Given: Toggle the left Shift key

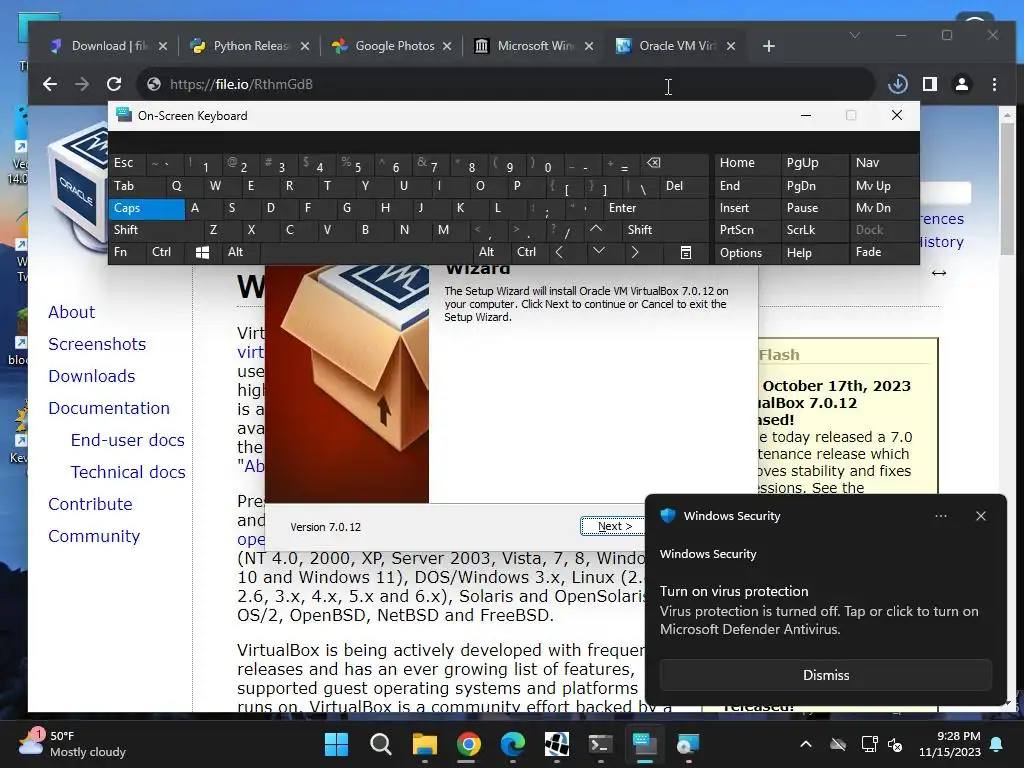Looking at the screenshot, I should click(155, 230).
